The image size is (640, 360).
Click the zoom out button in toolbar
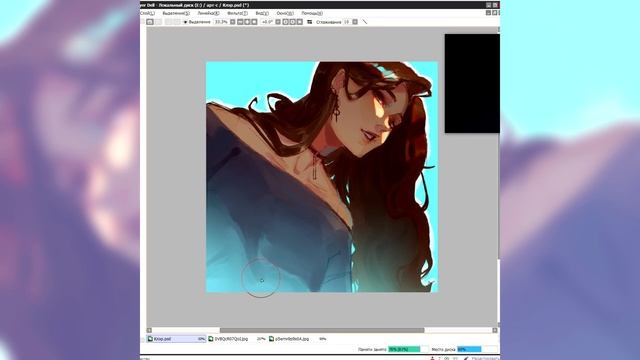240,22
